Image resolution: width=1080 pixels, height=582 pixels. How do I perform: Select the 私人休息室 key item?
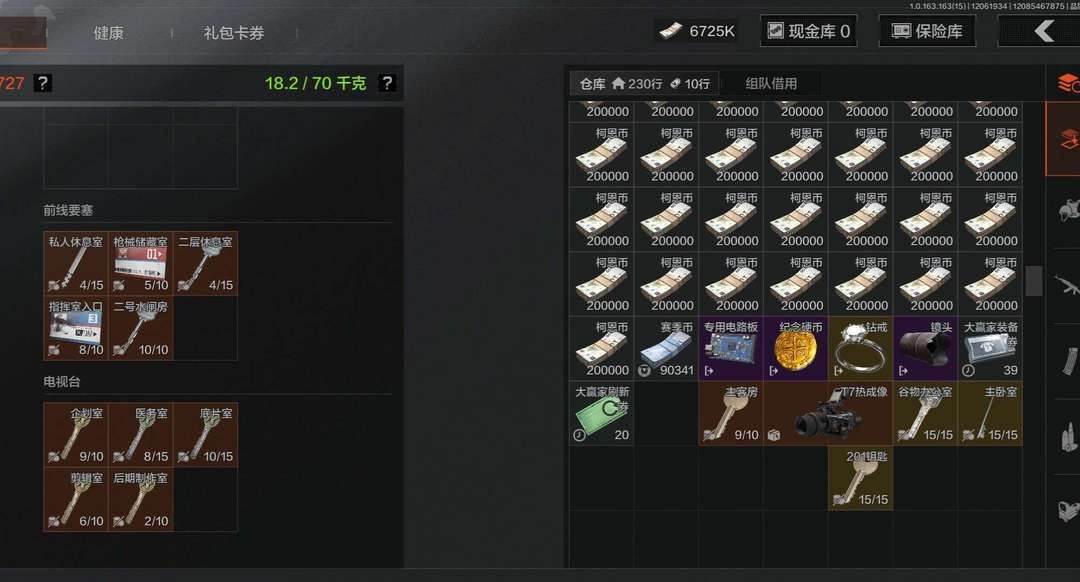(x=76, y=263)
